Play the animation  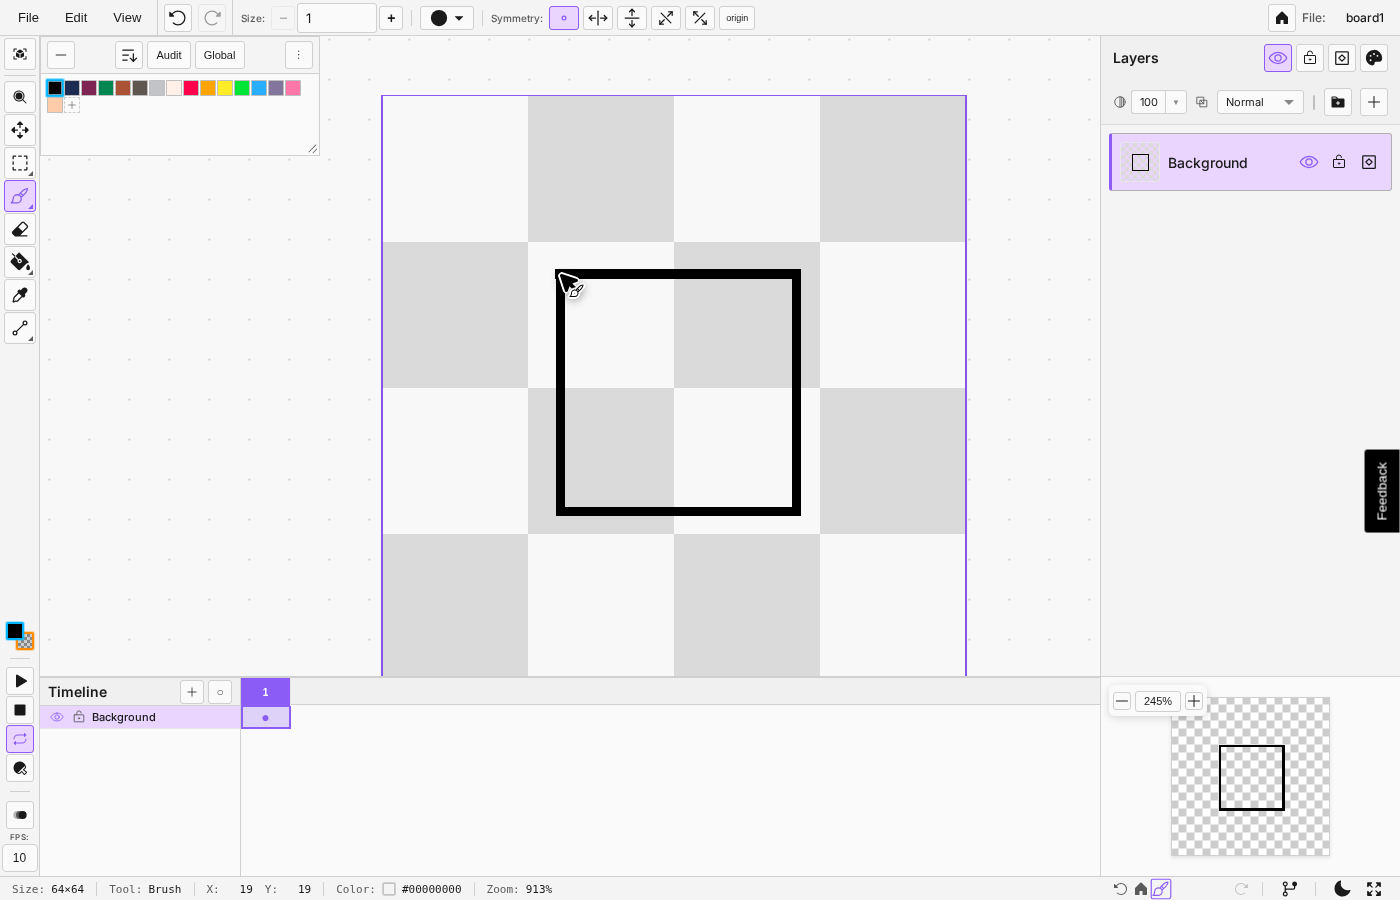pyautogui.click(x=20, y=681)
